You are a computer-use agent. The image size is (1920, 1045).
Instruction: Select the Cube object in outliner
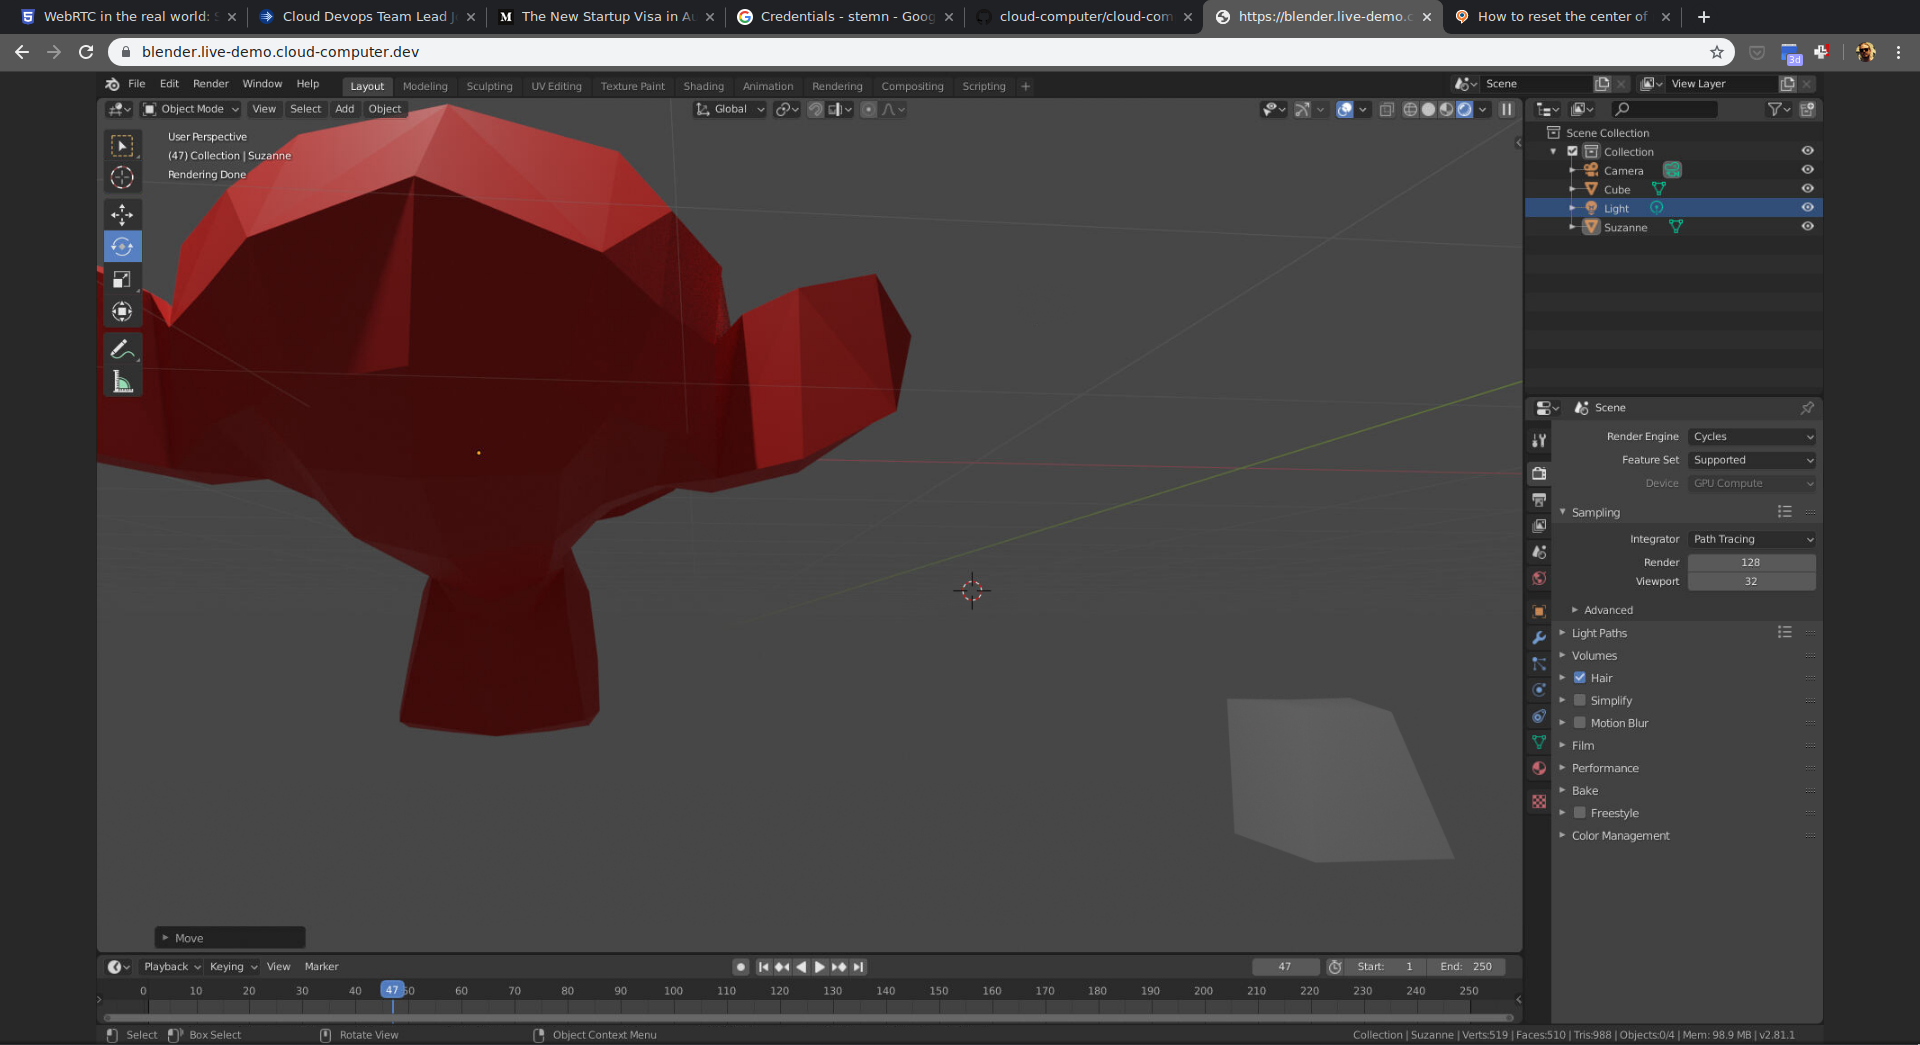point(1617,190)
